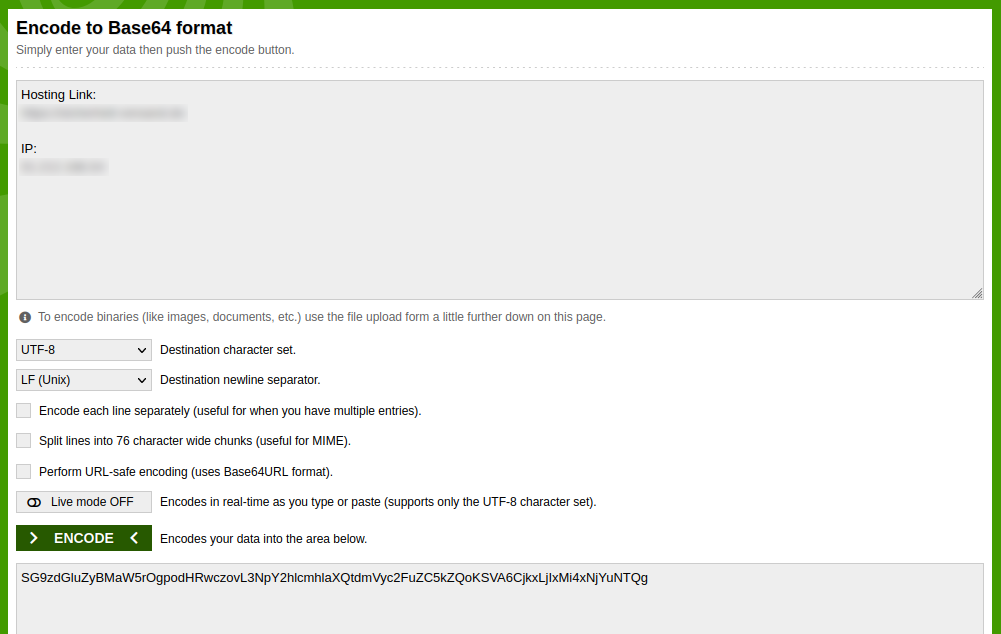
Task: Click the Base64 output string in result area
Action: coord(334,578)
